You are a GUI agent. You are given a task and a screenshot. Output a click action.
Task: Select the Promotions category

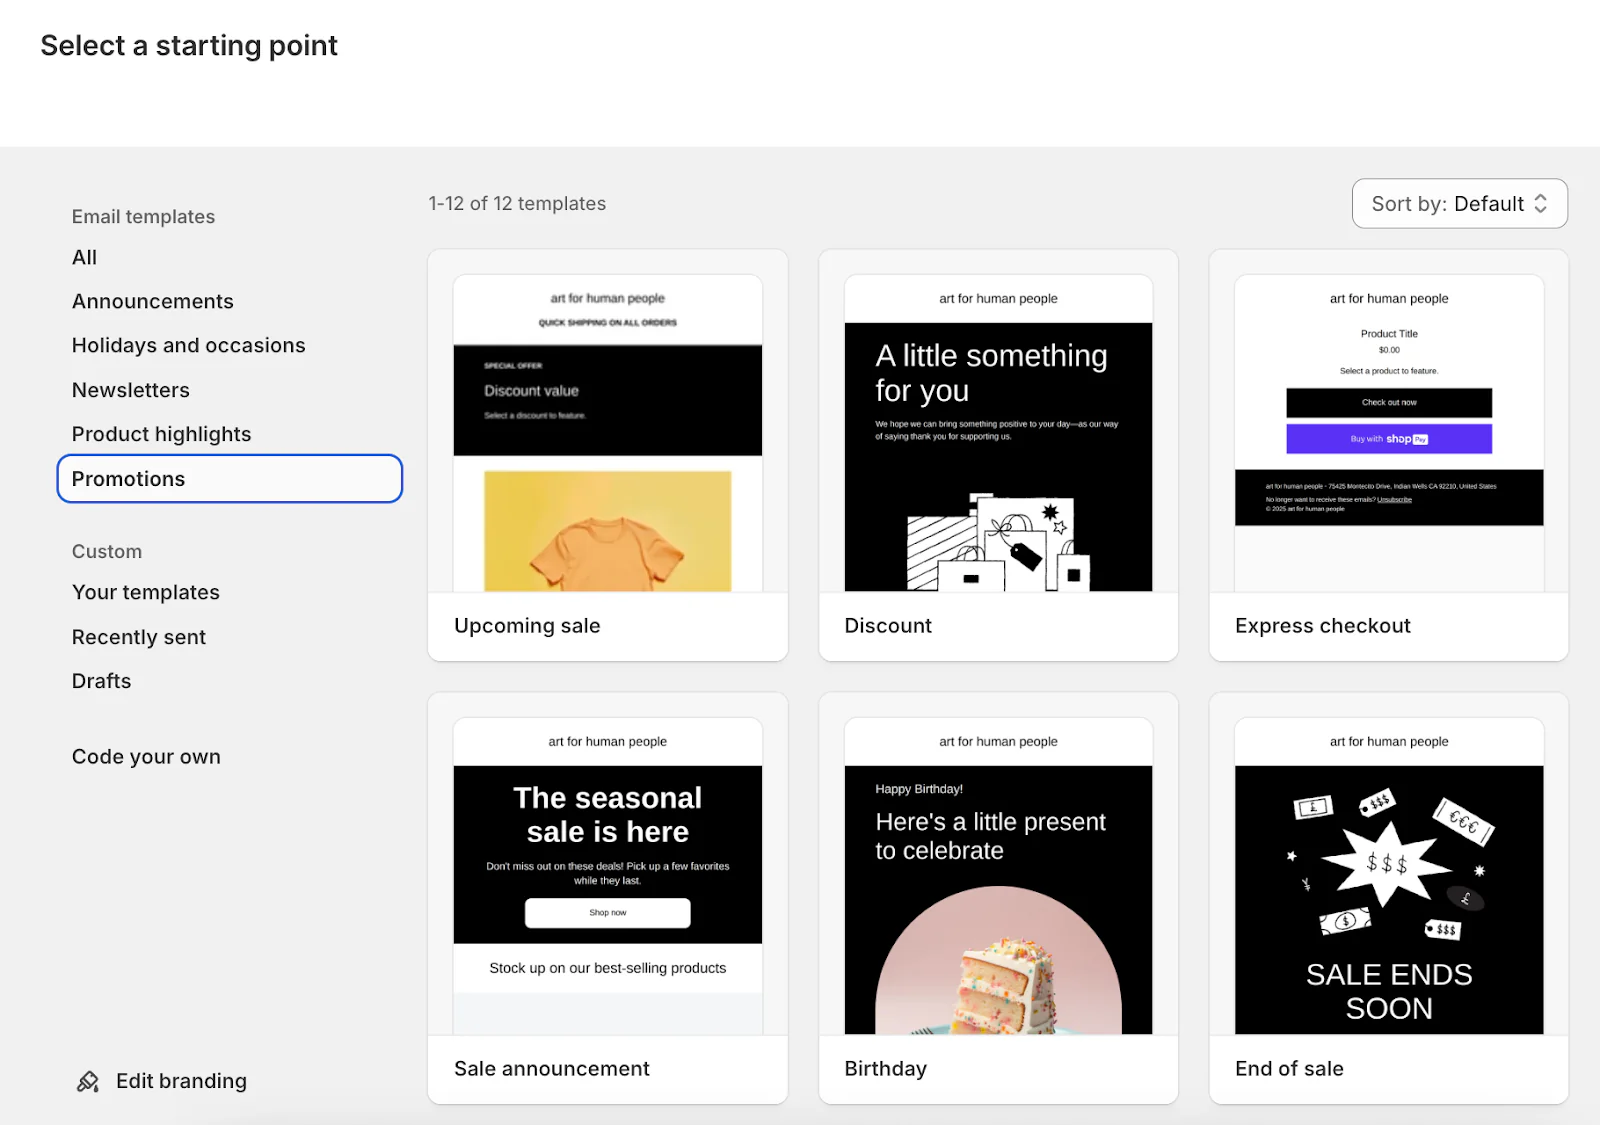point(128,478)
